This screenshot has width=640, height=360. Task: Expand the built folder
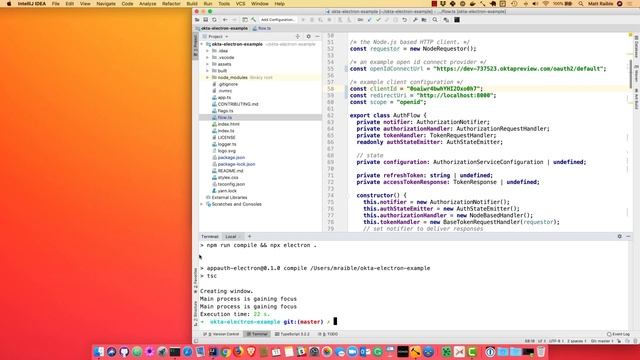(x=208, y=71)
